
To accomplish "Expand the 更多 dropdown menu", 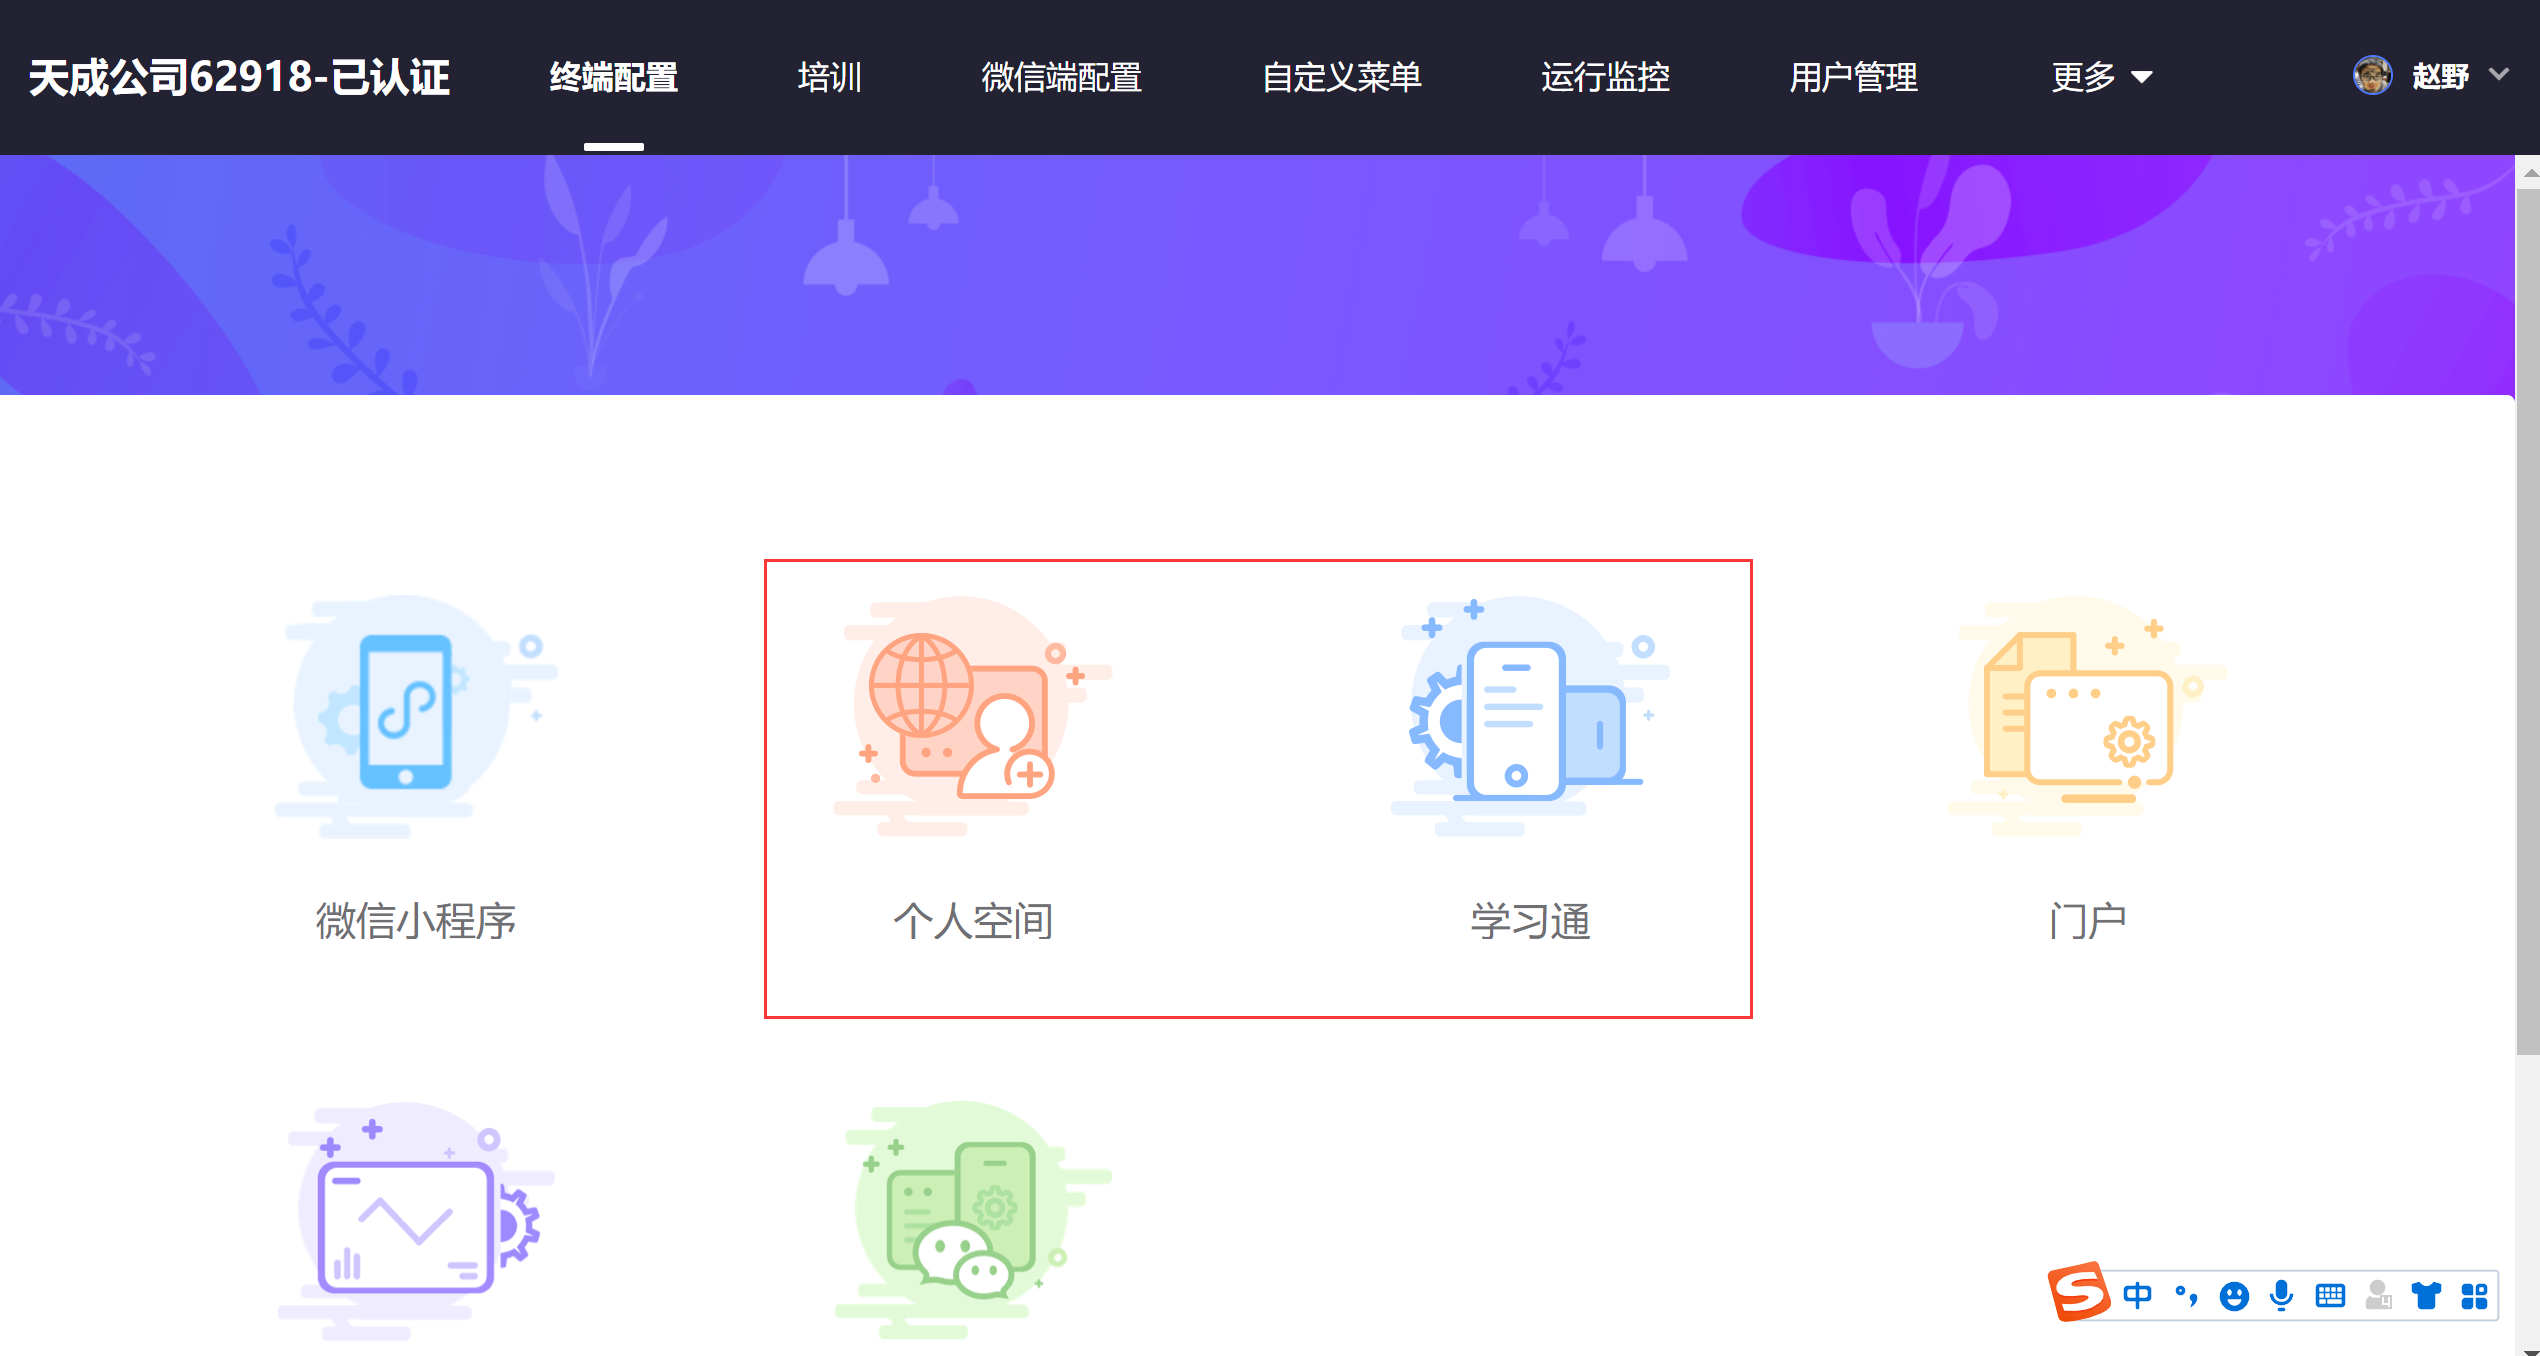I will pyautogui.click(x=2101, y=77).
